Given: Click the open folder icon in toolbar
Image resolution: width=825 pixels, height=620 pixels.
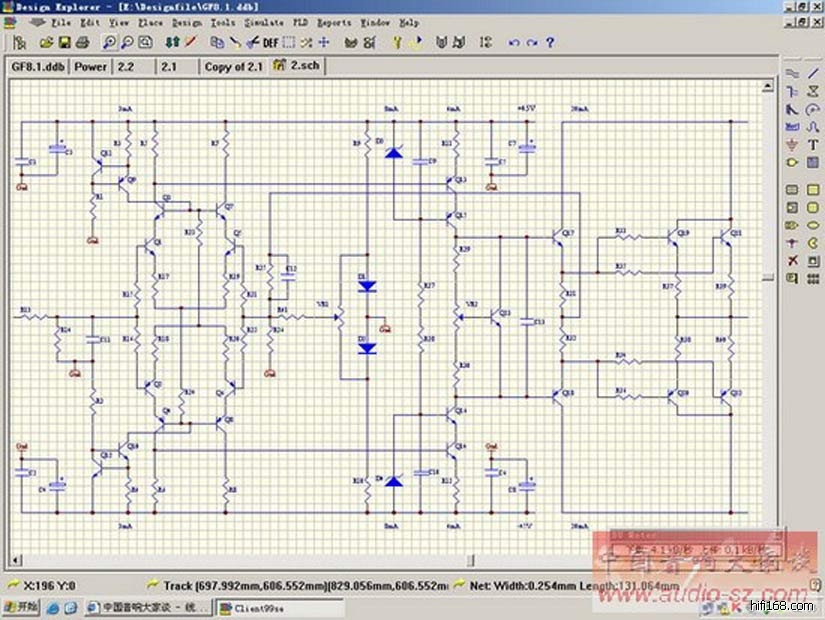Looking at the screenshot, I should pyautogui.click(x=46, y=43).
